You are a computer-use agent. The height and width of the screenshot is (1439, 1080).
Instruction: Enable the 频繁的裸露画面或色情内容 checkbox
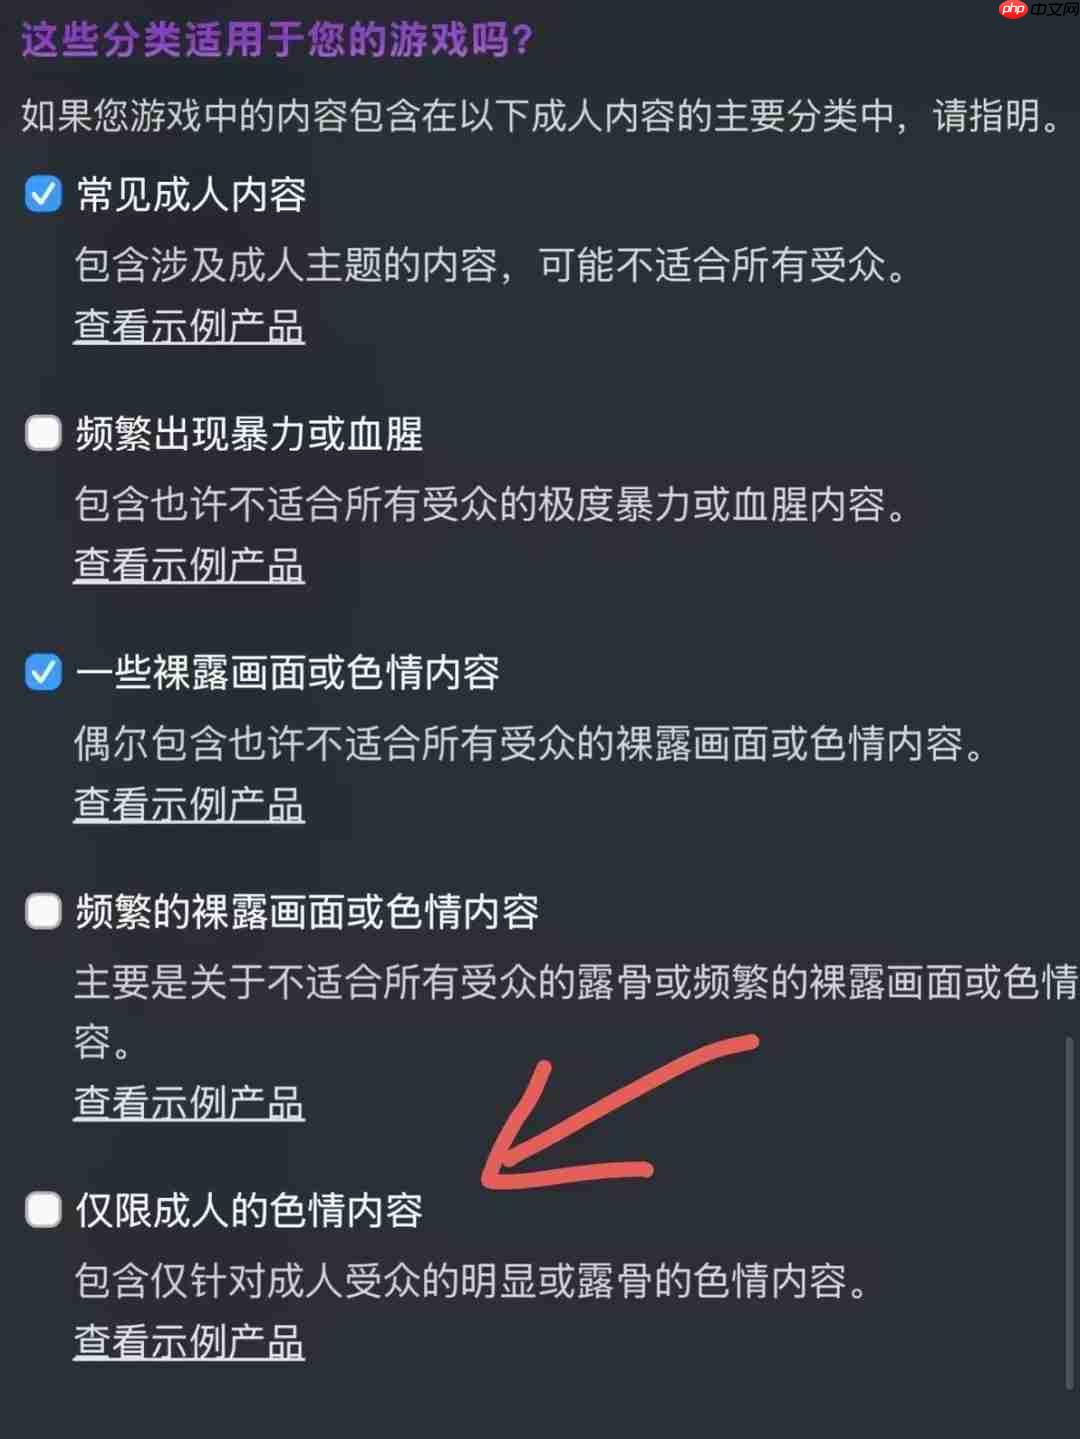43,911
